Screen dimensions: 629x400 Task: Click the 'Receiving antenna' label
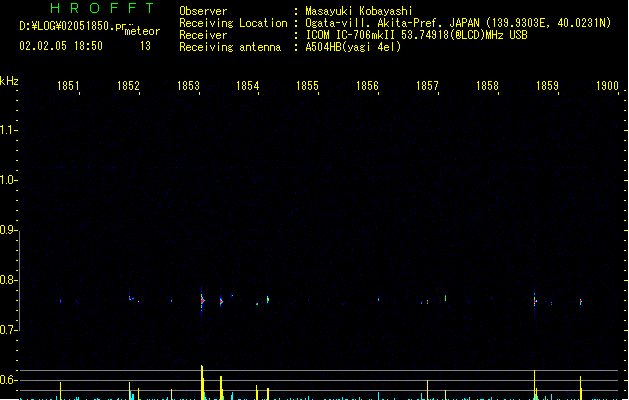(x=230, y=47)
